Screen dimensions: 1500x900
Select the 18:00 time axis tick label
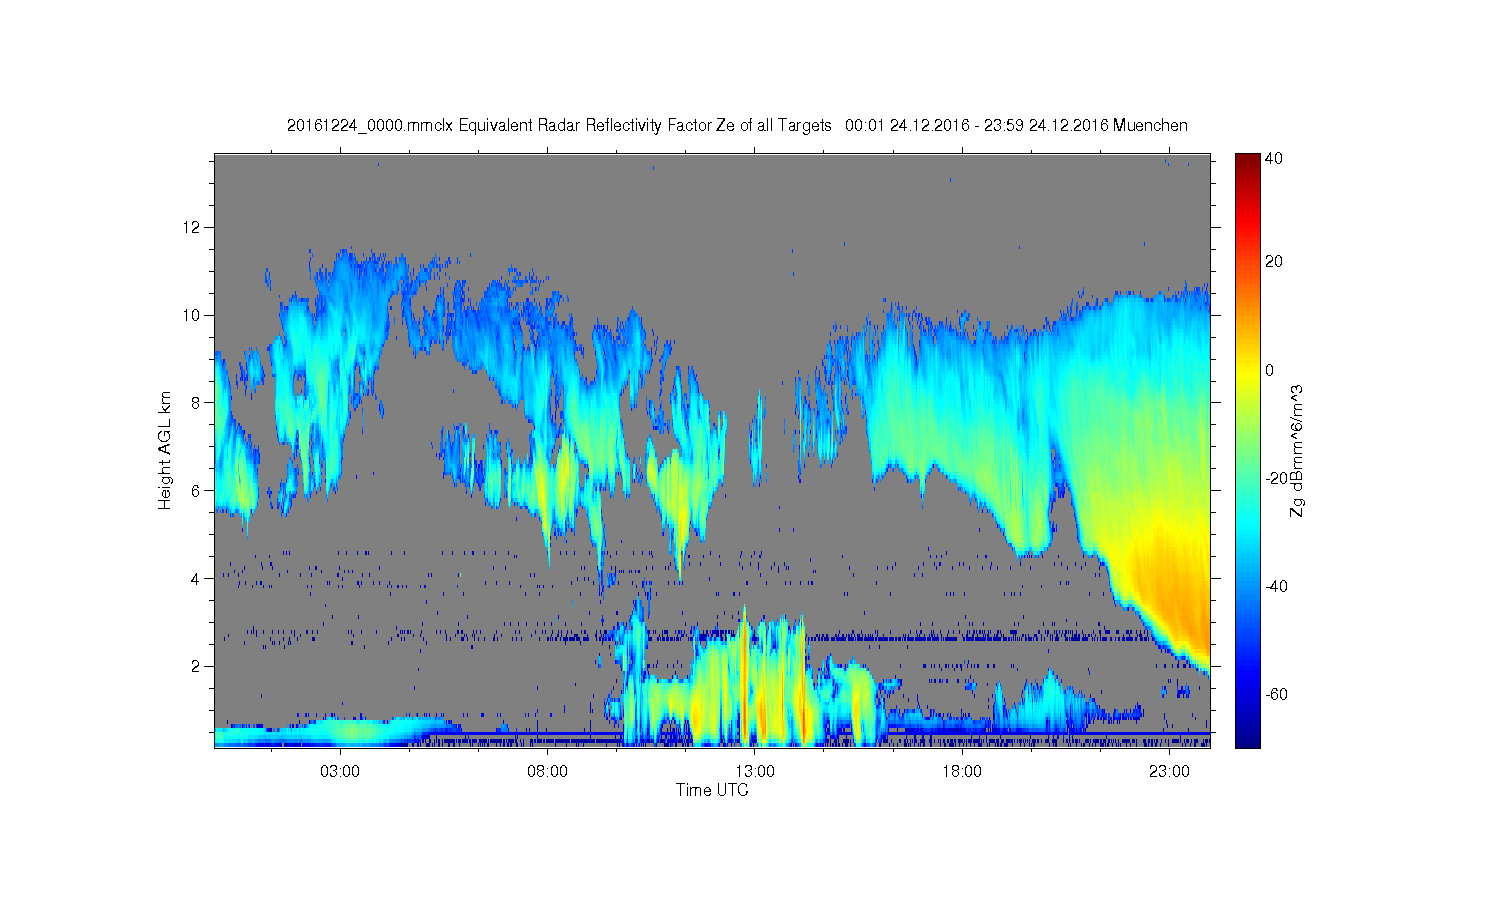click(962, 771)
